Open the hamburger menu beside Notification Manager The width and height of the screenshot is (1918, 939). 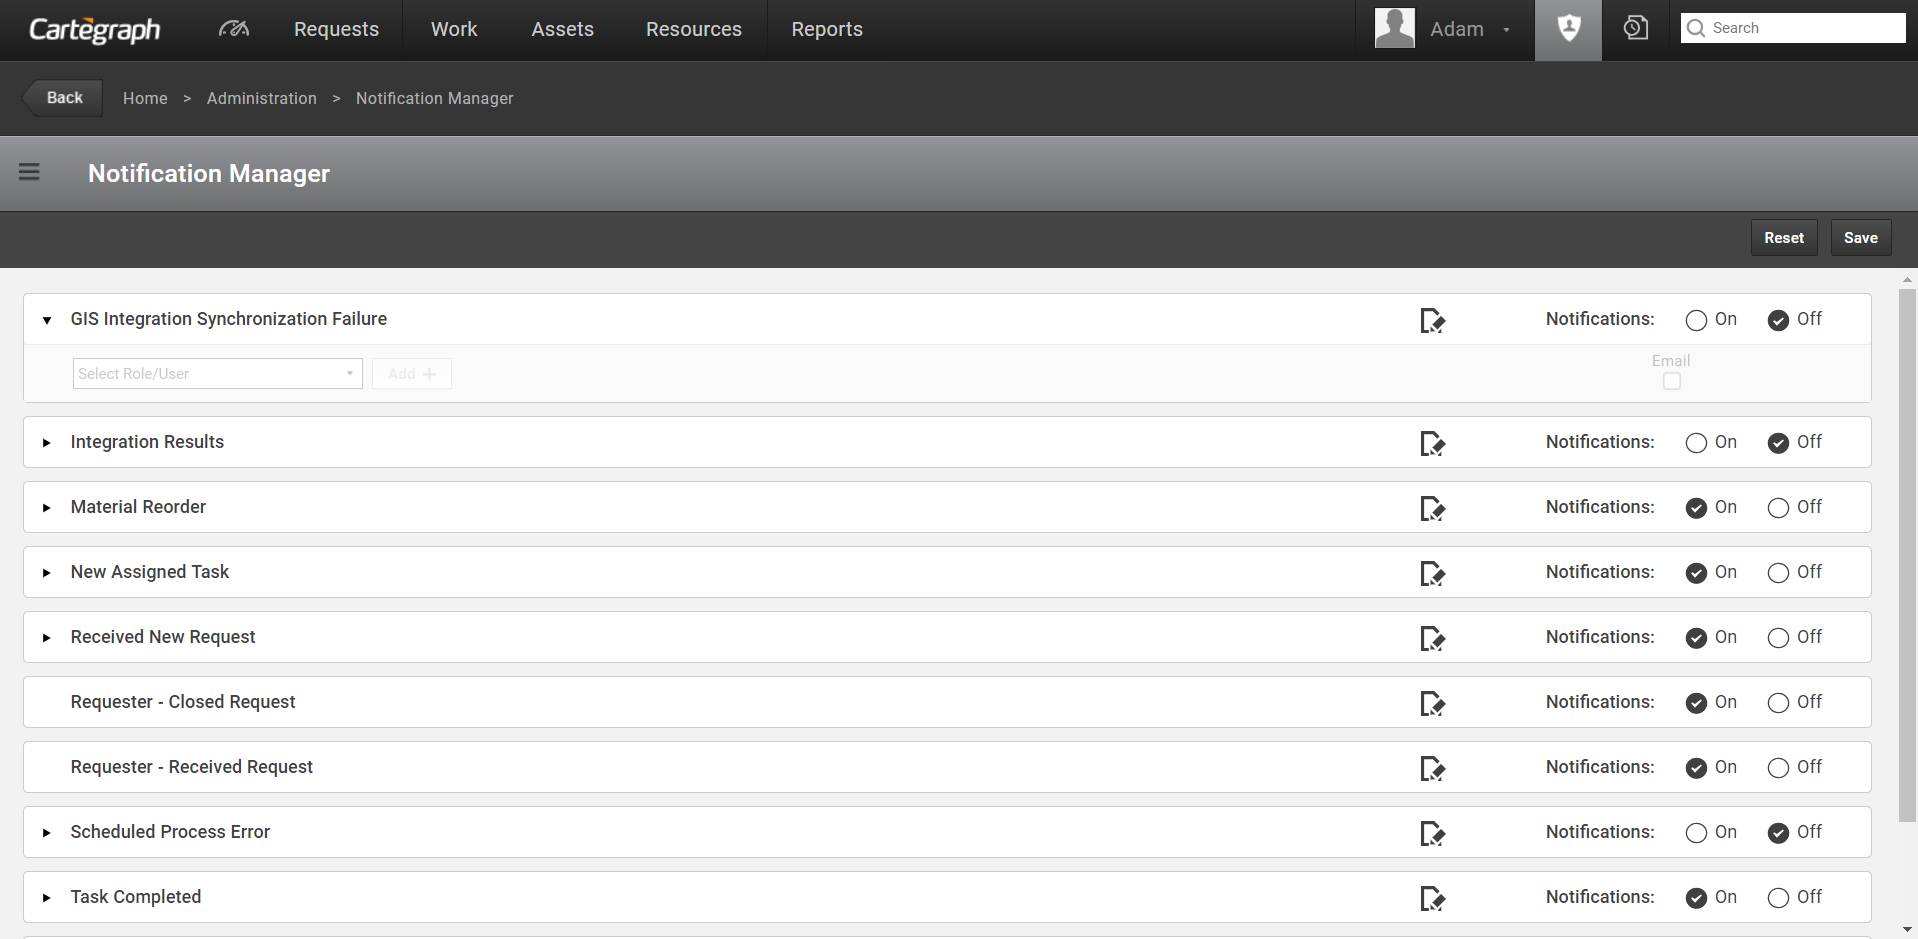click(x=29, y=172)
